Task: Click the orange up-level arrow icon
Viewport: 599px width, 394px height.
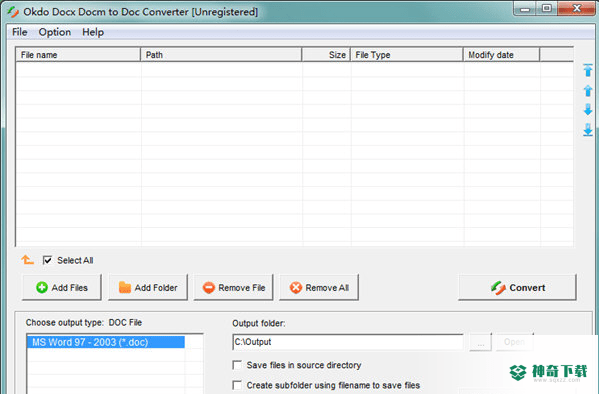Action: pos(27,260)
